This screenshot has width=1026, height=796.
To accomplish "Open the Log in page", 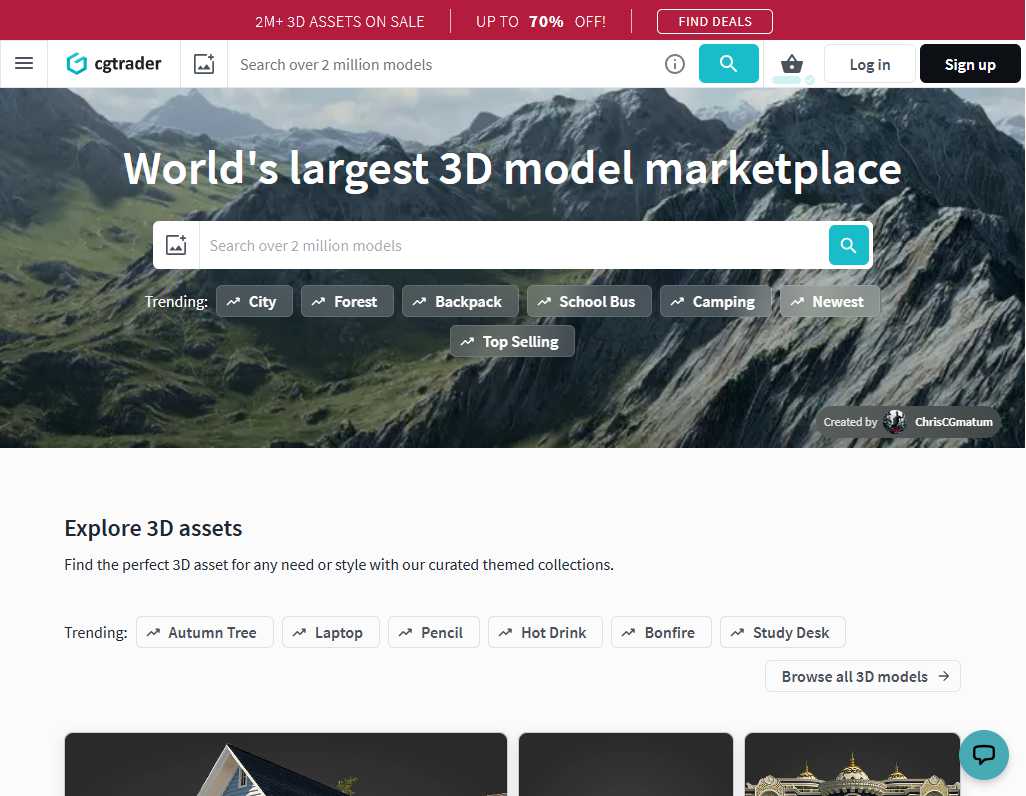I will tap(869, 63).
